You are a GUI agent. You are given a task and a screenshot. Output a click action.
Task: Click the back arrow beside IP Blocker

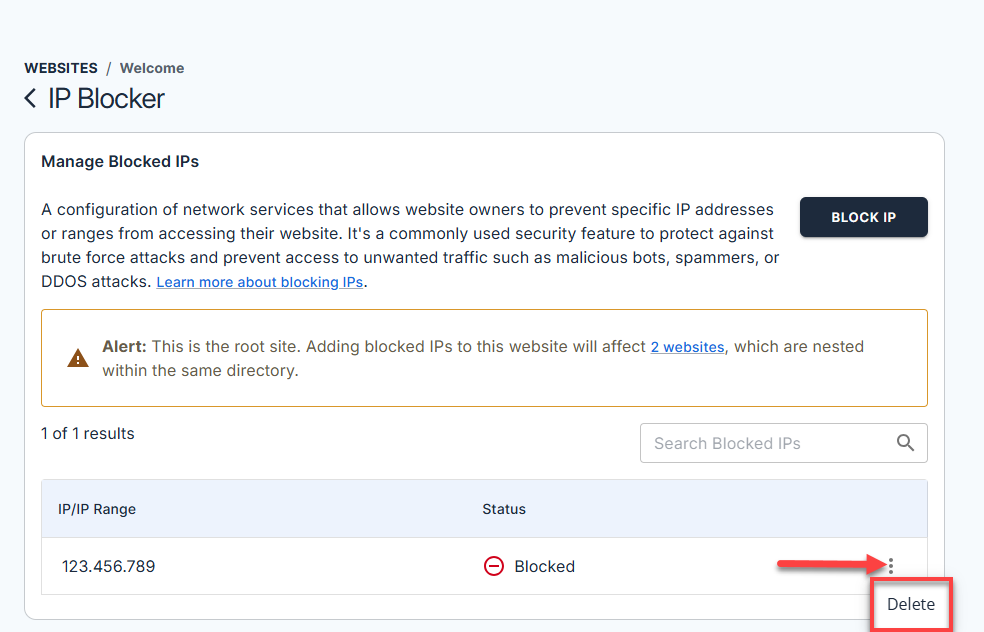coord(30,98)
